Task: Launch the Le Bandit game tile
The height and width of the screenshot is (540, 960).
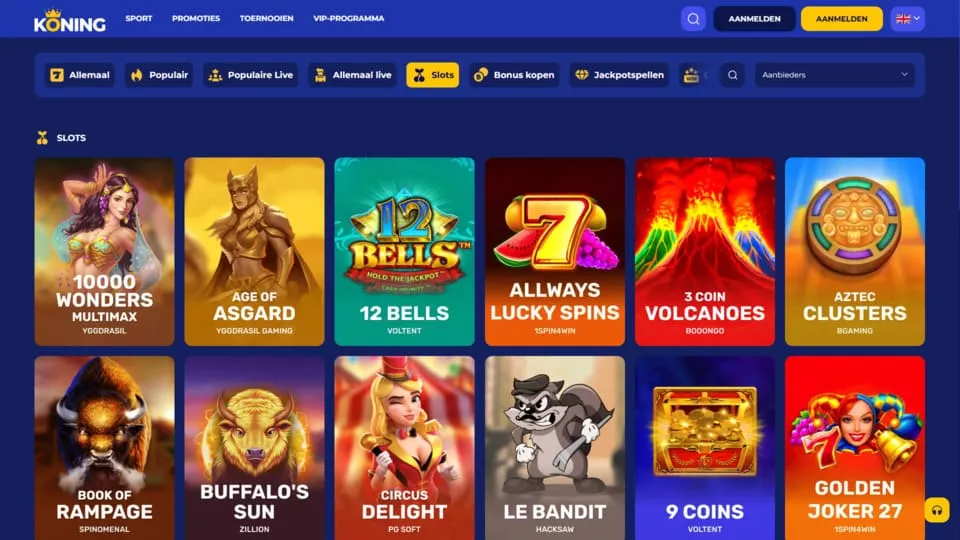Action: (x=555, y=448)
